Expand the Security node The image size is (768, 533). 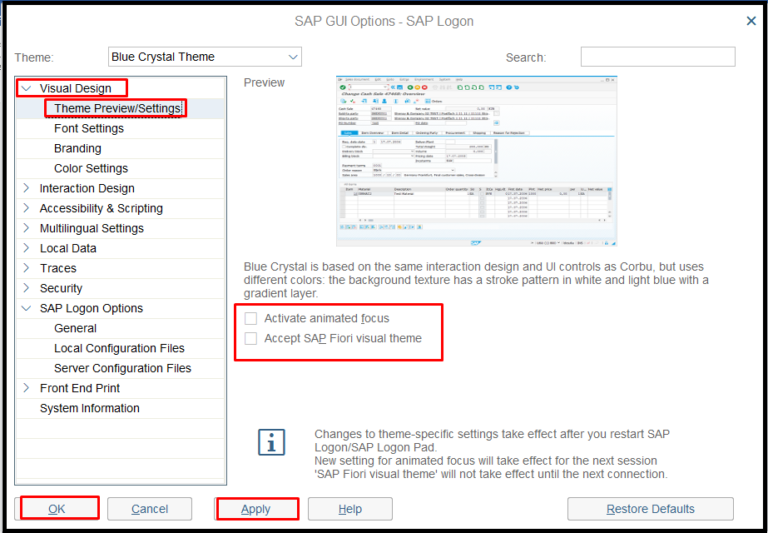[26, 288]
